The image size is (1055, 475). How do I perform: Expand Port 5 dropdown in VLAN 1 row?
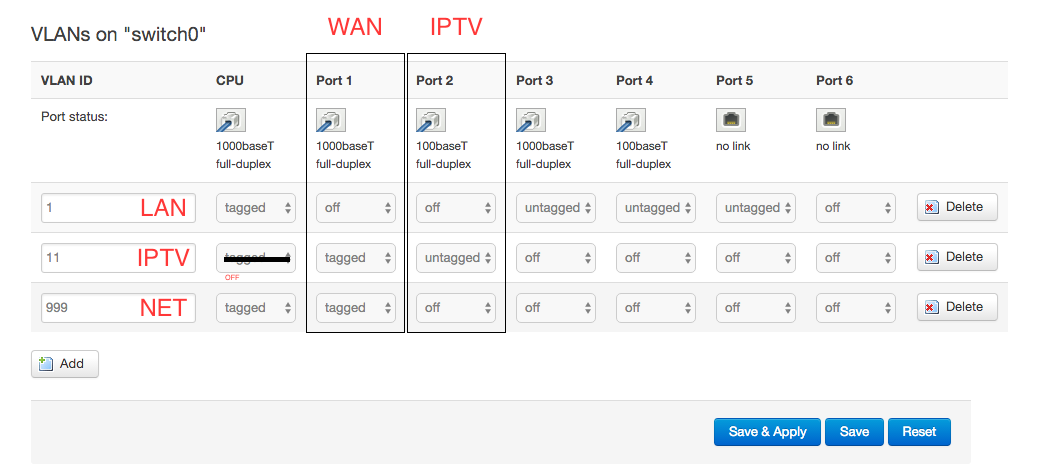coord(756,208)
